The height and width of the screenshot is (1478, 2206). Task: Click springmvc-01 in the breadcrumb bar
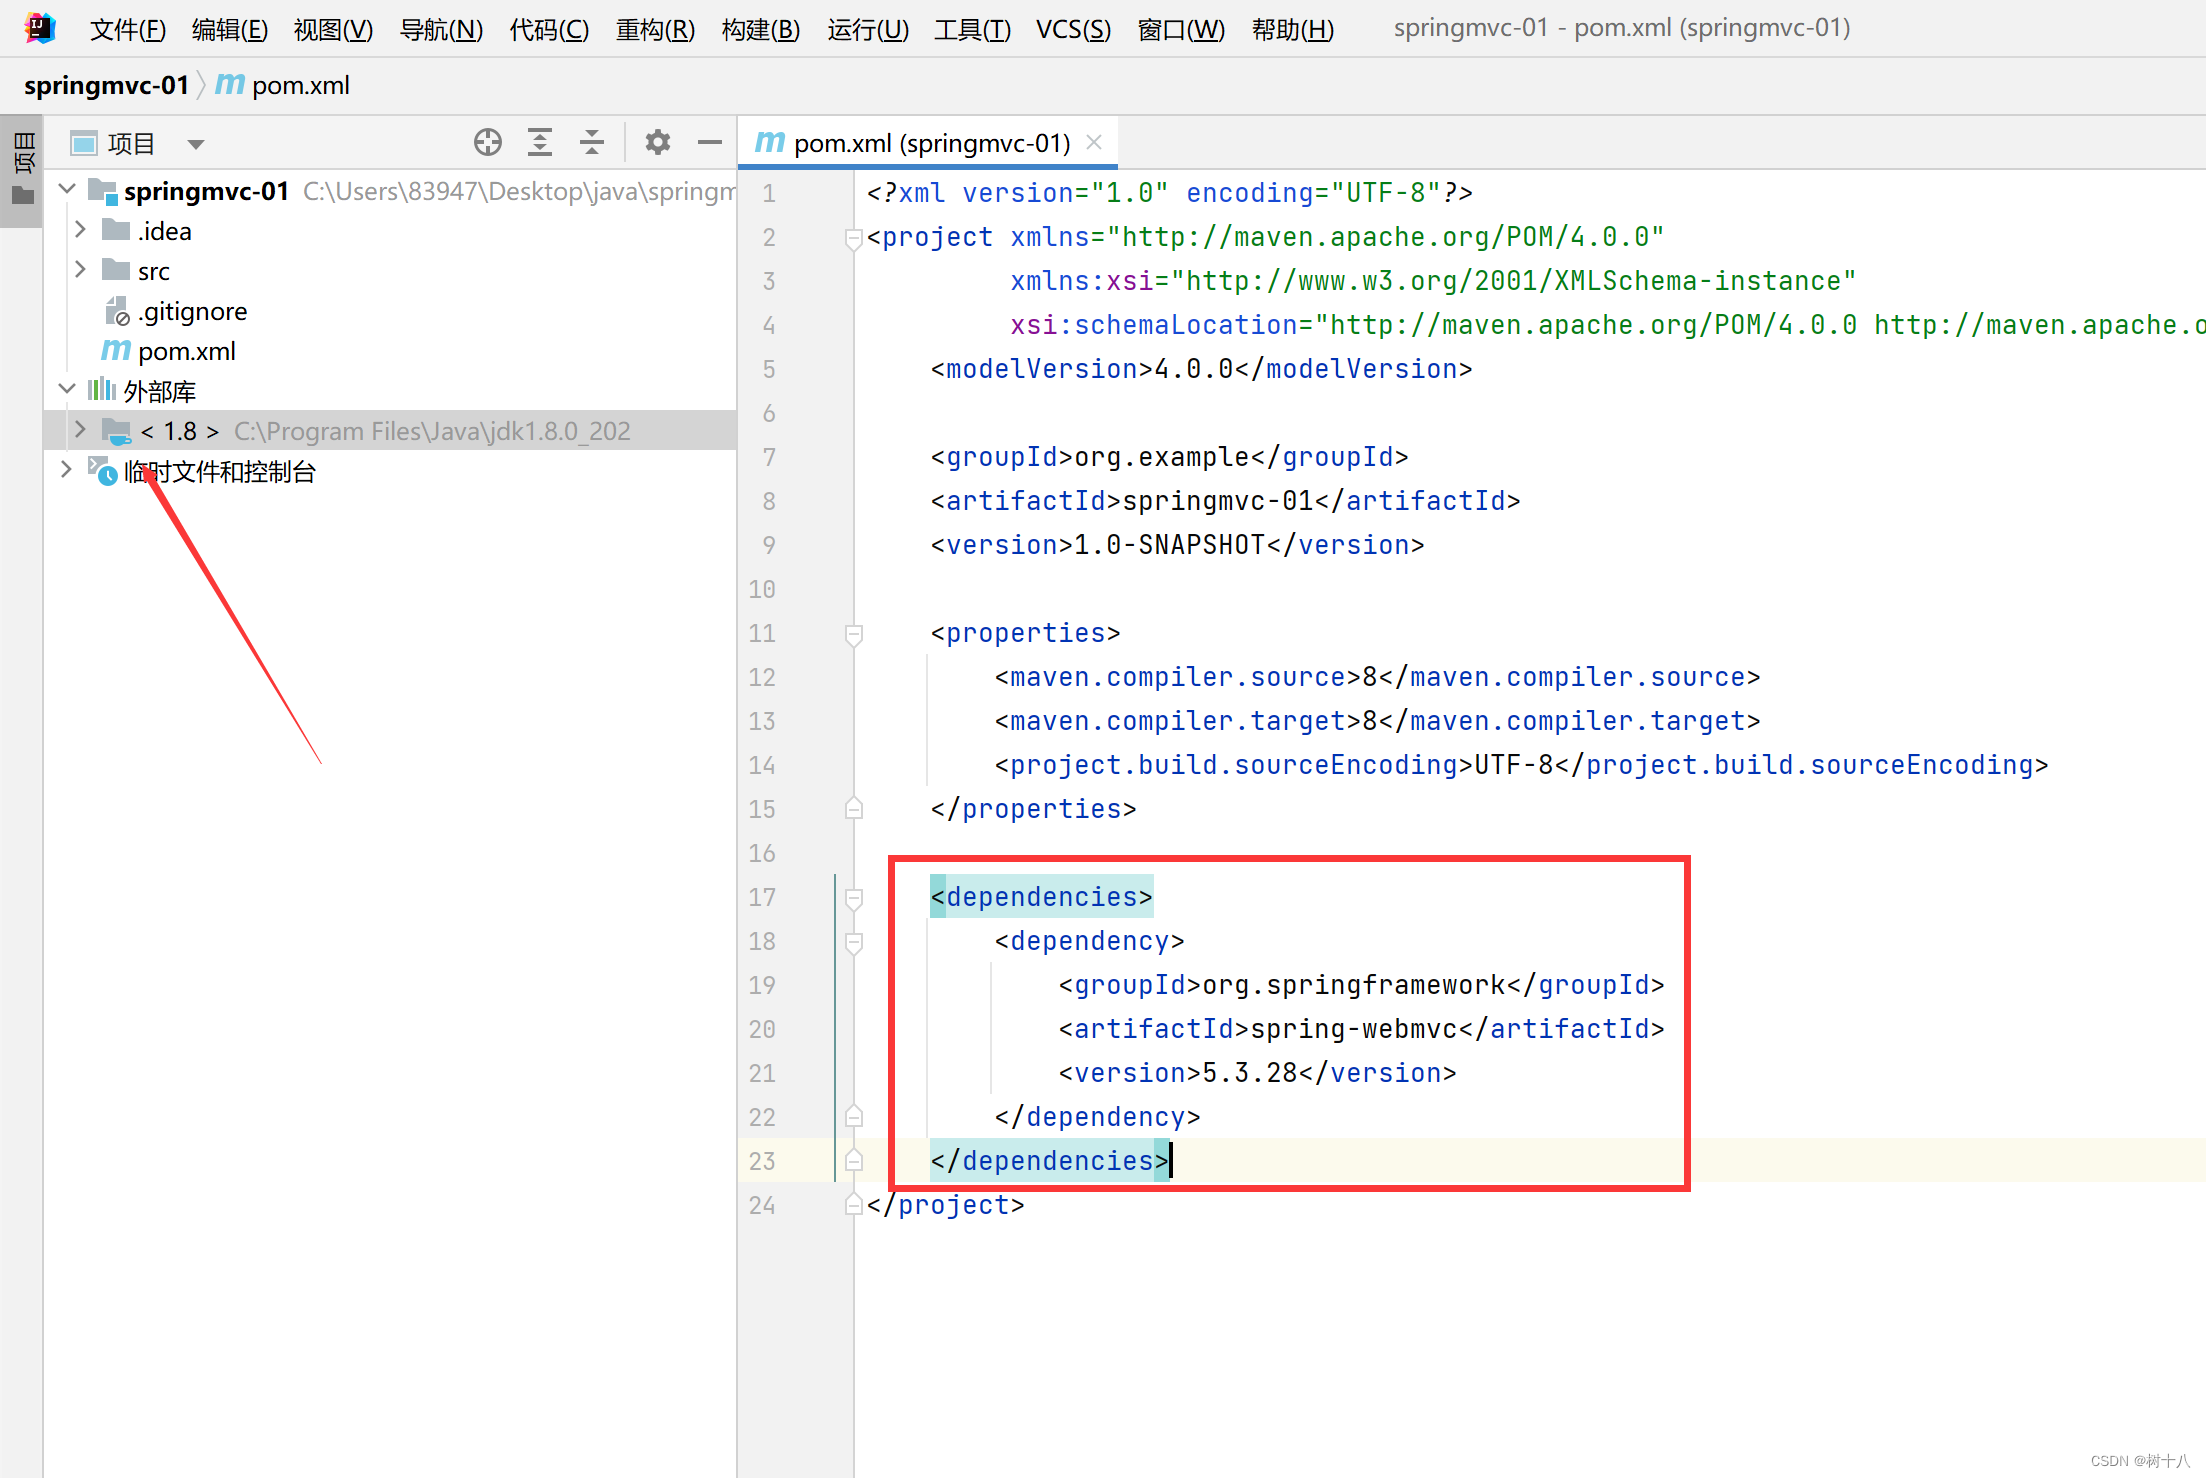(106, 85)
